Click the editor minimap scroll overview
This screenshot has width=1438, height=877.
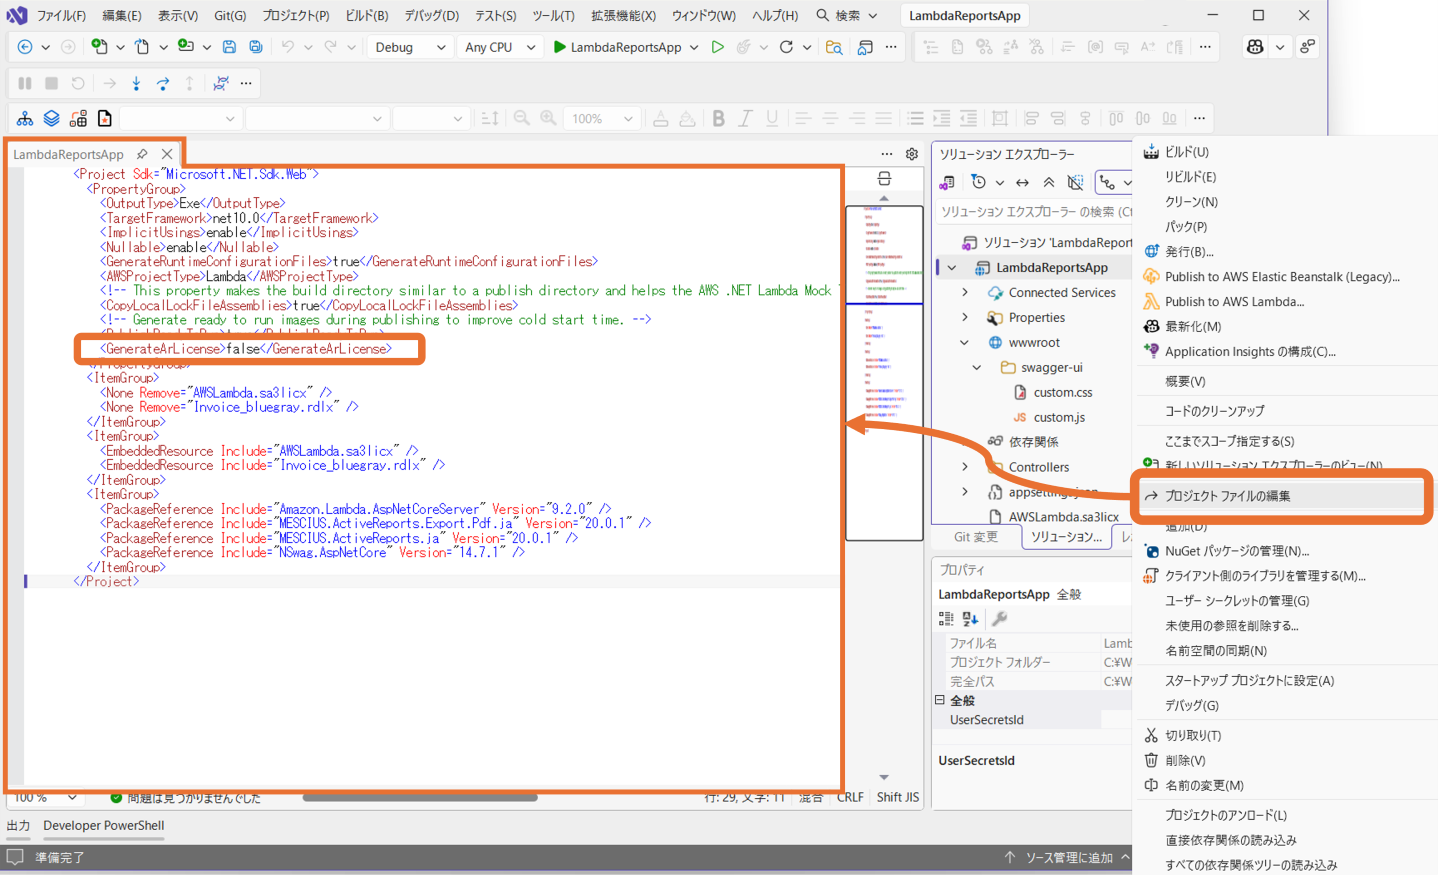[884, 372]
